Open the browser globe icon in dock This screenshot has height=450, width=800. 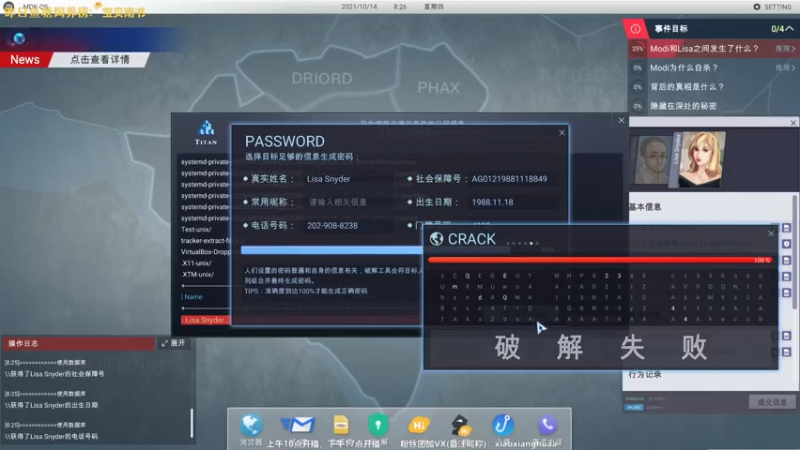[x=252, y=425]
